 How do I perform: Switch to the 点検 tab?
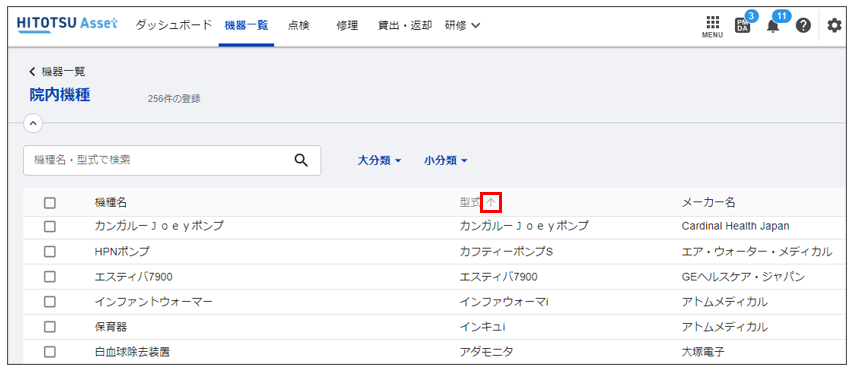299,25
